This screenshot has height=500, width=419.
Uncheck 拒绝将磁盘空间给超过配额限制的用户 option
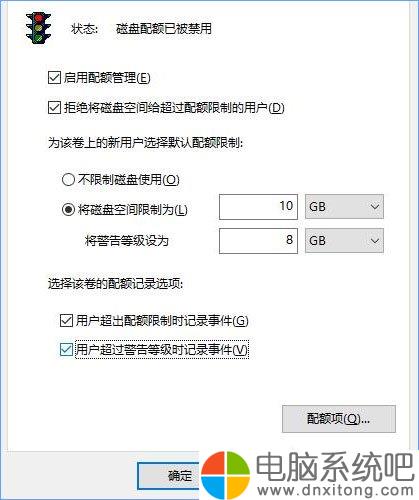coord(54,108)
